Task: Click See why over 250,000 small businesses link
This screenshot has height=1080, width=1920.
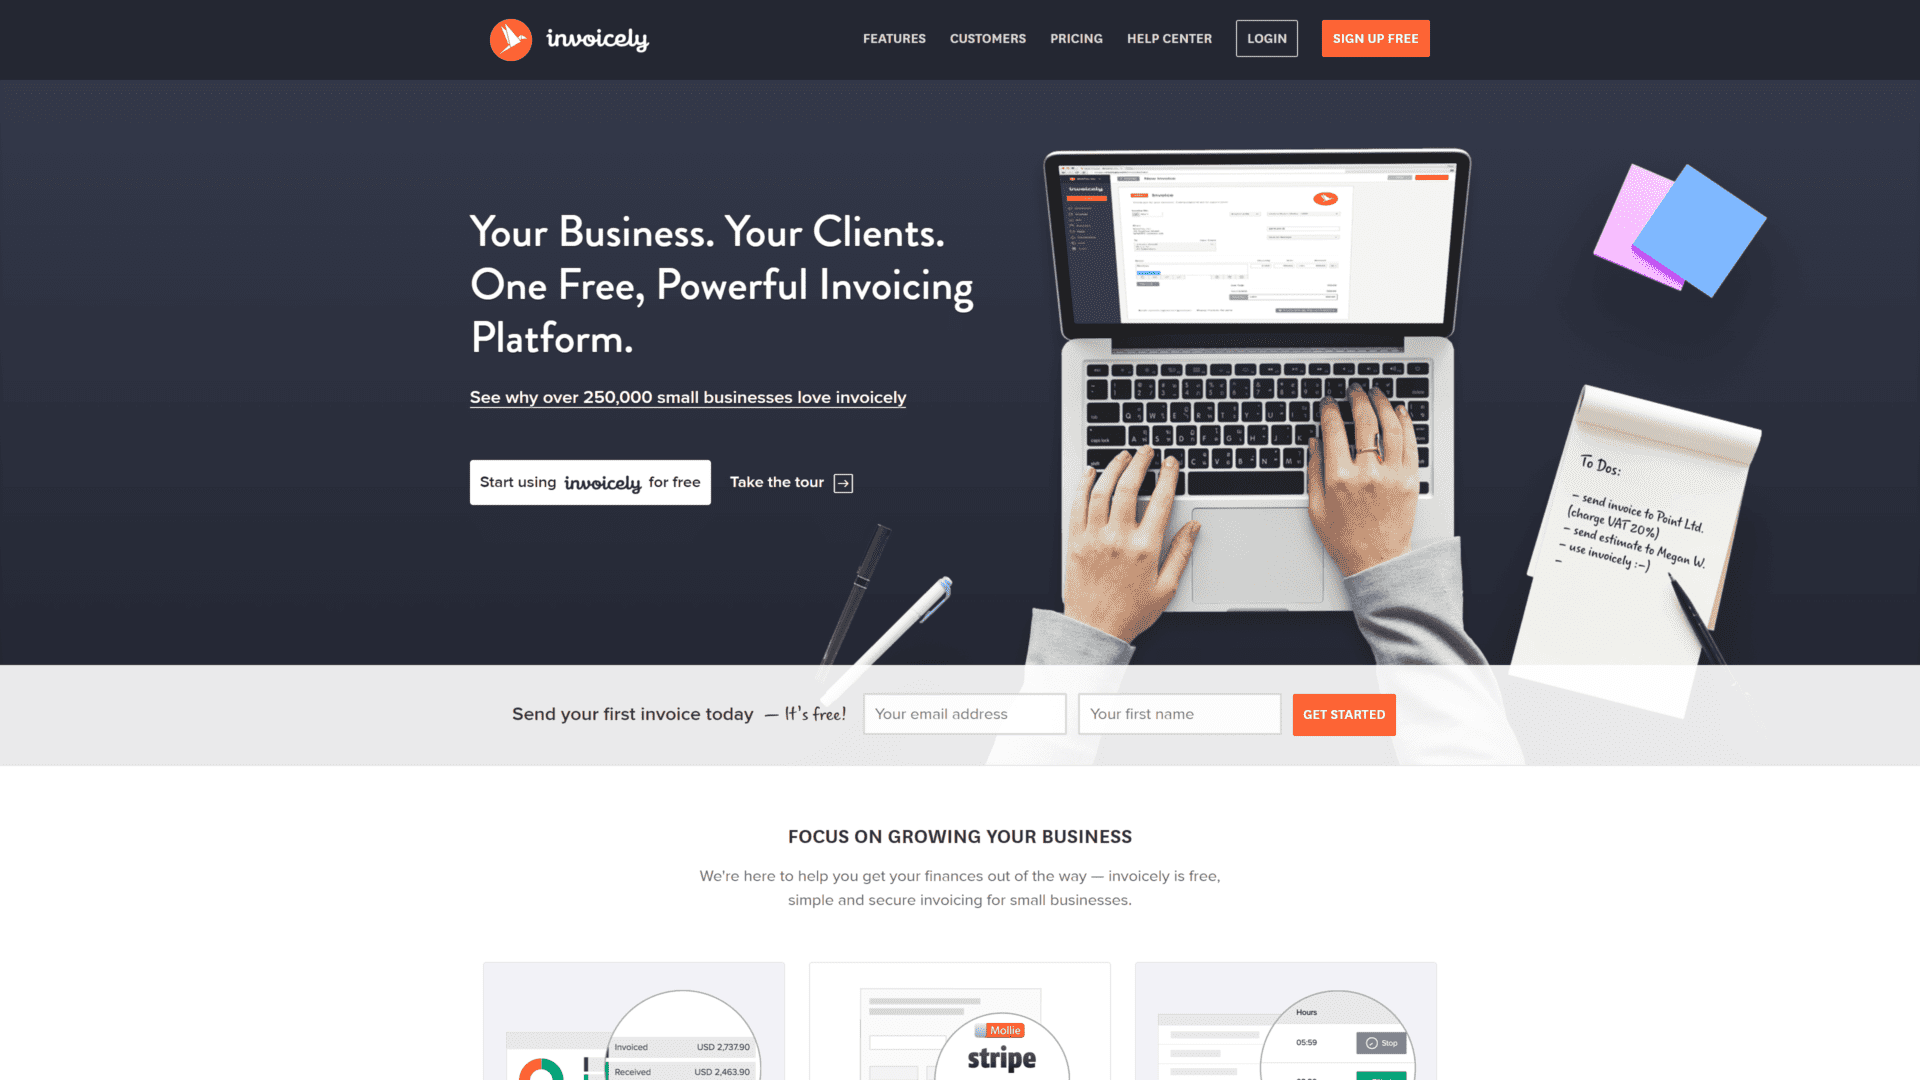Action: 687,396
